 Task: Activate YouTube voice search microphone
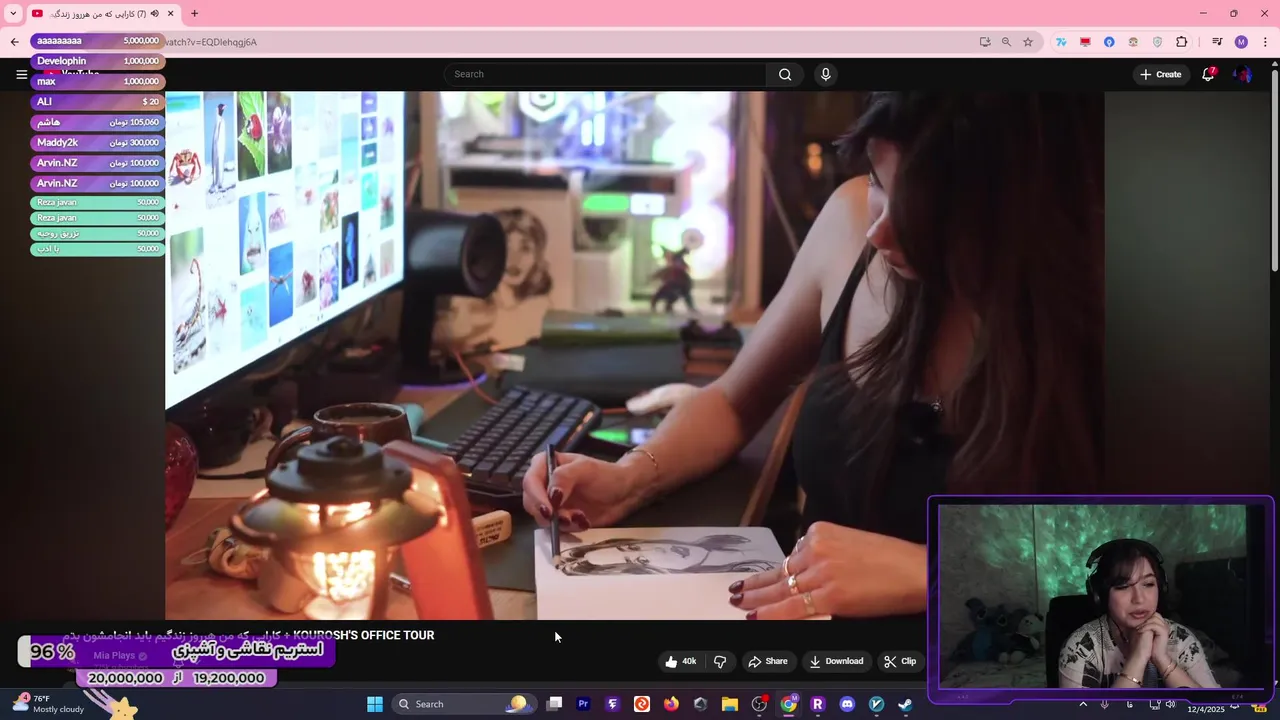(825, 74)
